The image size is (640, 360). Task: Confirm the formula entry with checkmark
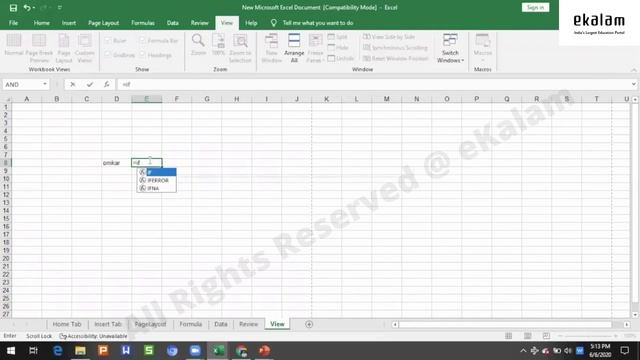pyautogui.click(x=90, y=84)
